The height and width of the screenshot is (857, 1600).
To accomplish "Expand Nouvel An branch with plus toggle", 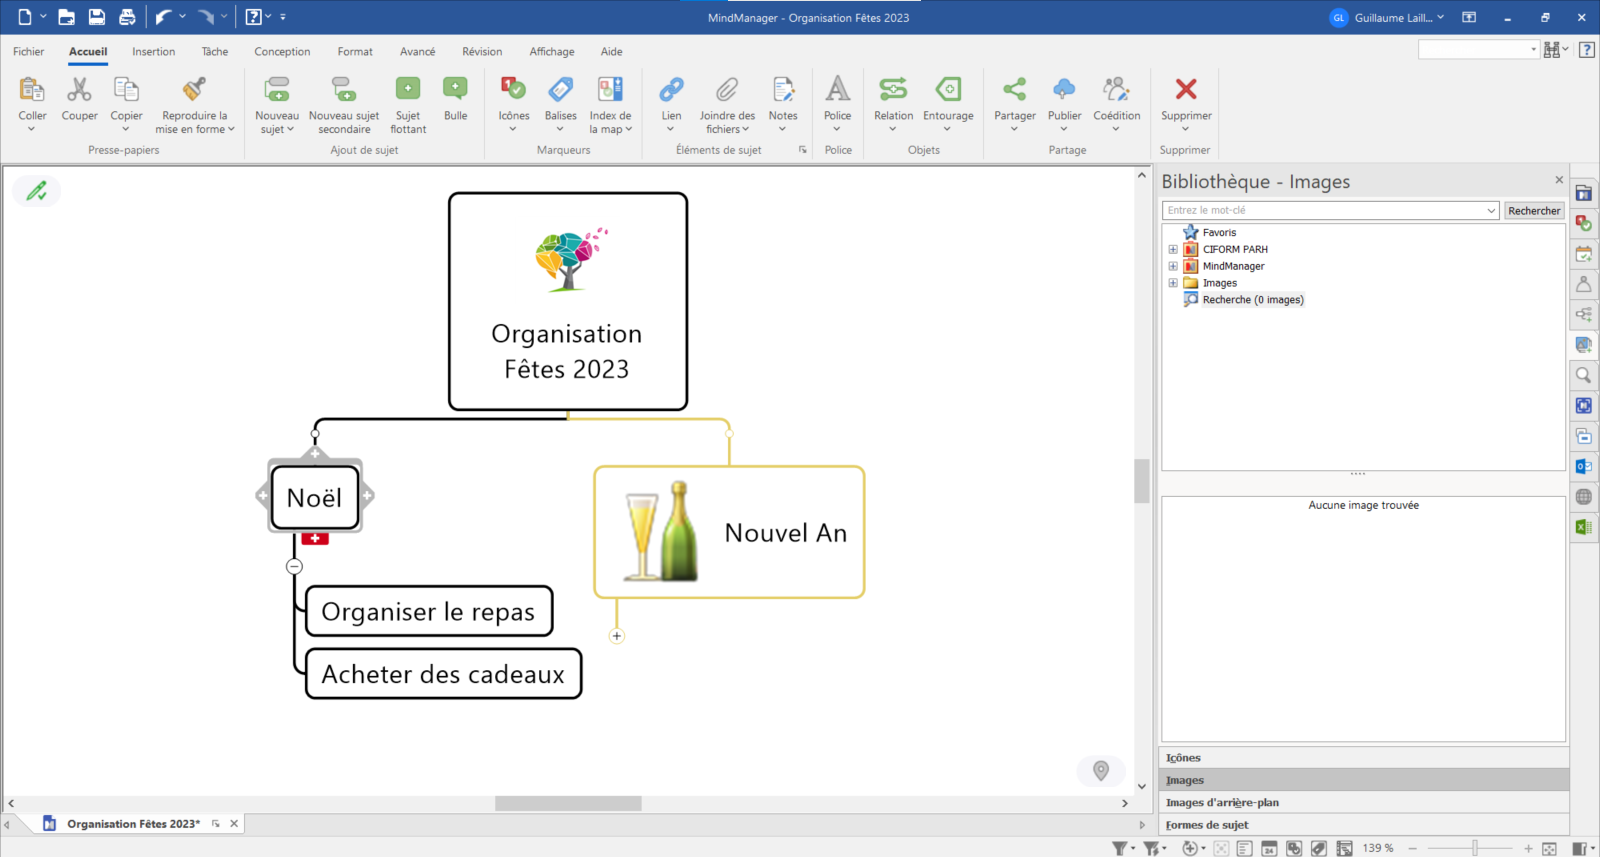I will [x=617, y=636].
